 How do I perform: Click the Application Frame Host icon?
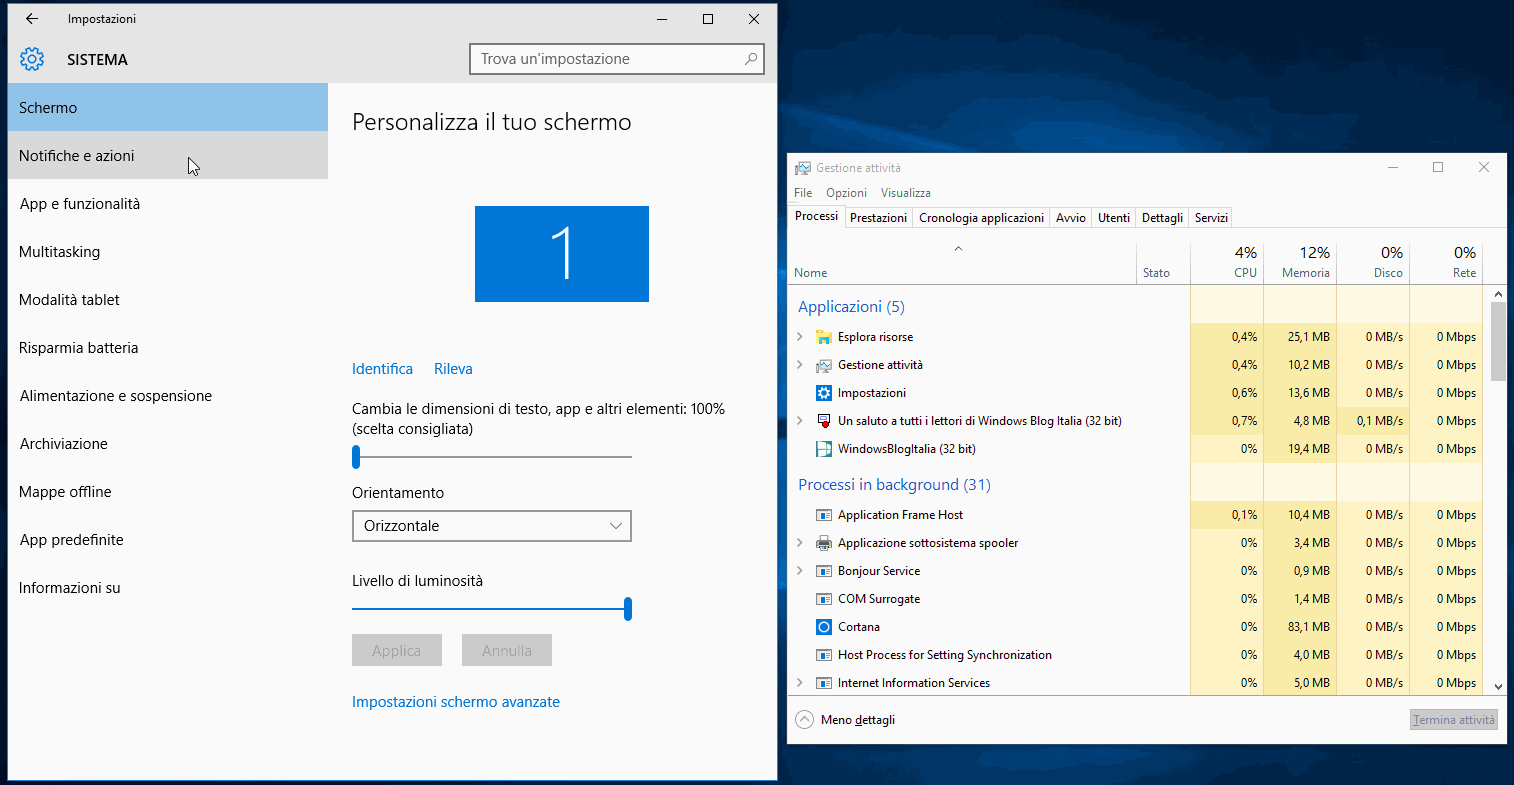[824, 515]
